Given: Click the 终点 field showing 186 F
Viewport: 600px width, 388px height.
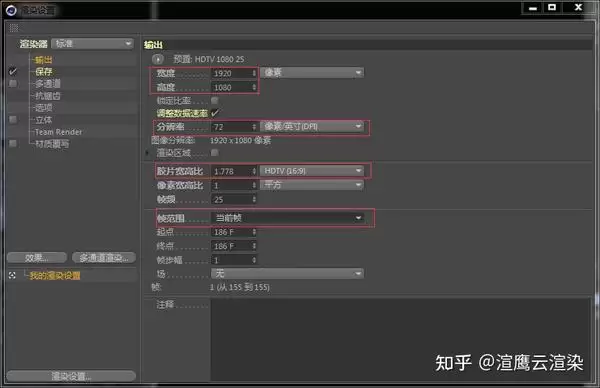Looking at the screenshot, I should click(x=231, y=246).
